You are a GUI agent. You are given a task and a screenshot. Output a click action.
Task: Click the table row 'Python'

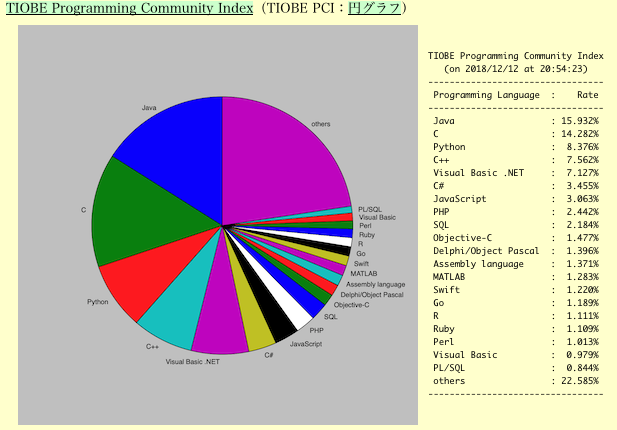[x=515, y=147]
